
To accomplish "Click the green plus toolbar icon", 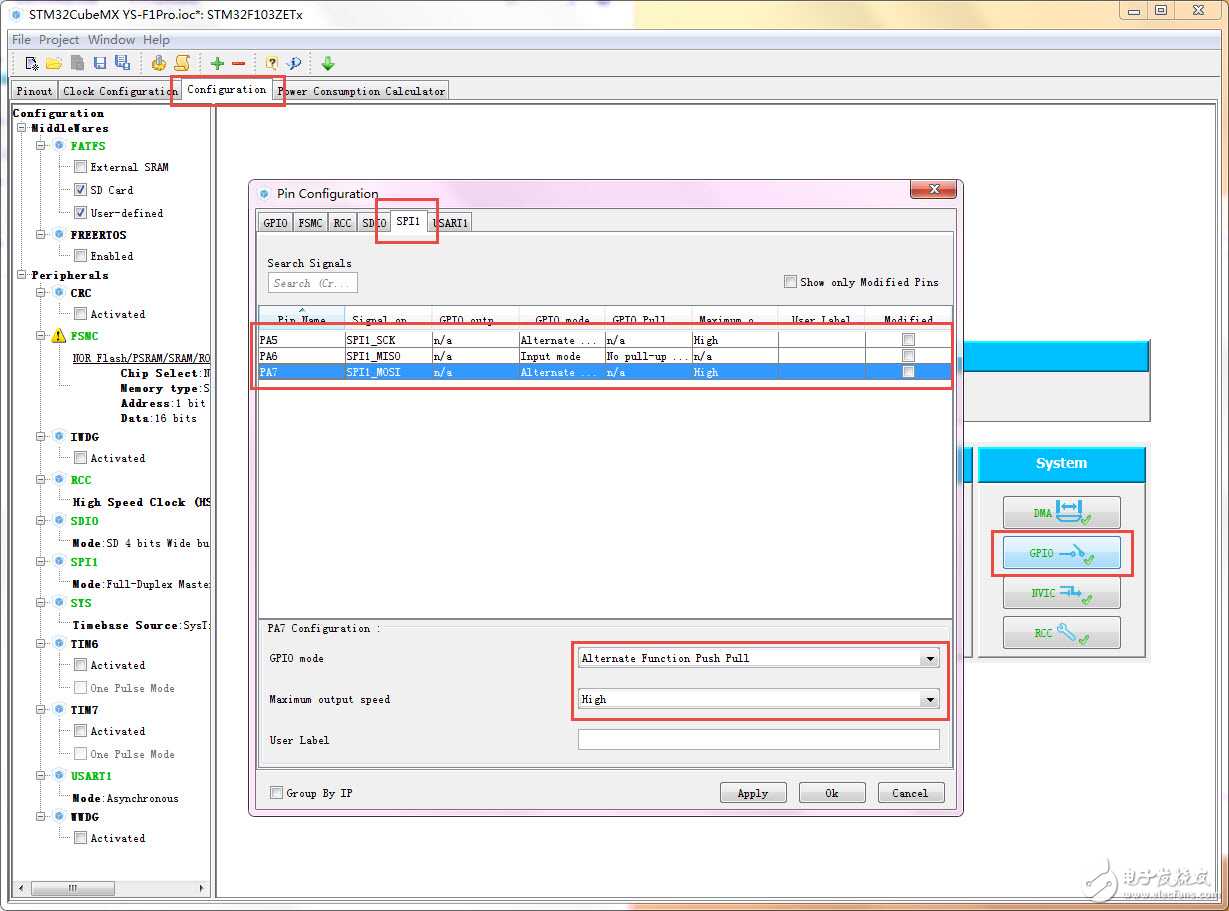I will 217,63.
